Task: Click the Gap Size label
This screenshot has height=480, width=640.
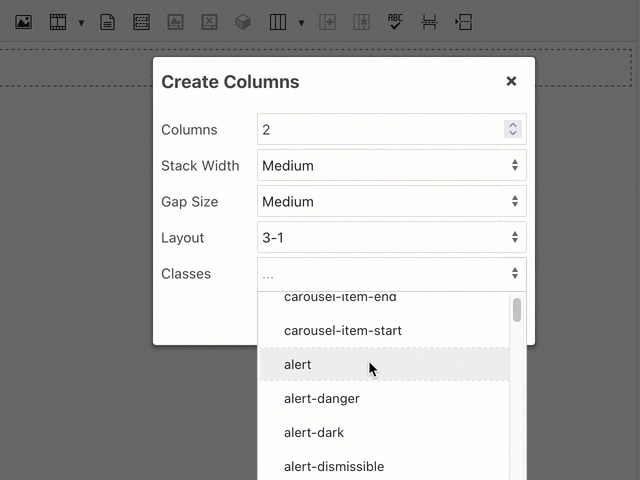Action: tap(189, 202)
